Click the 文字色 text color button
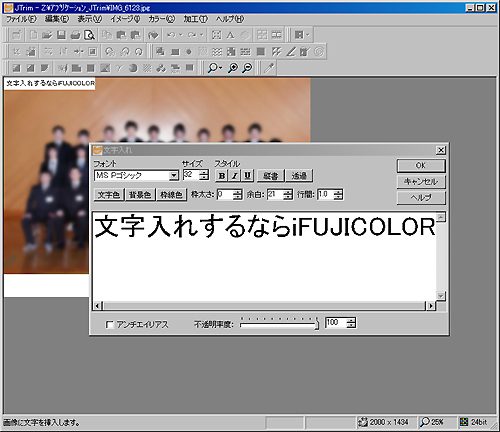500x432 pixels. (109, 195)
